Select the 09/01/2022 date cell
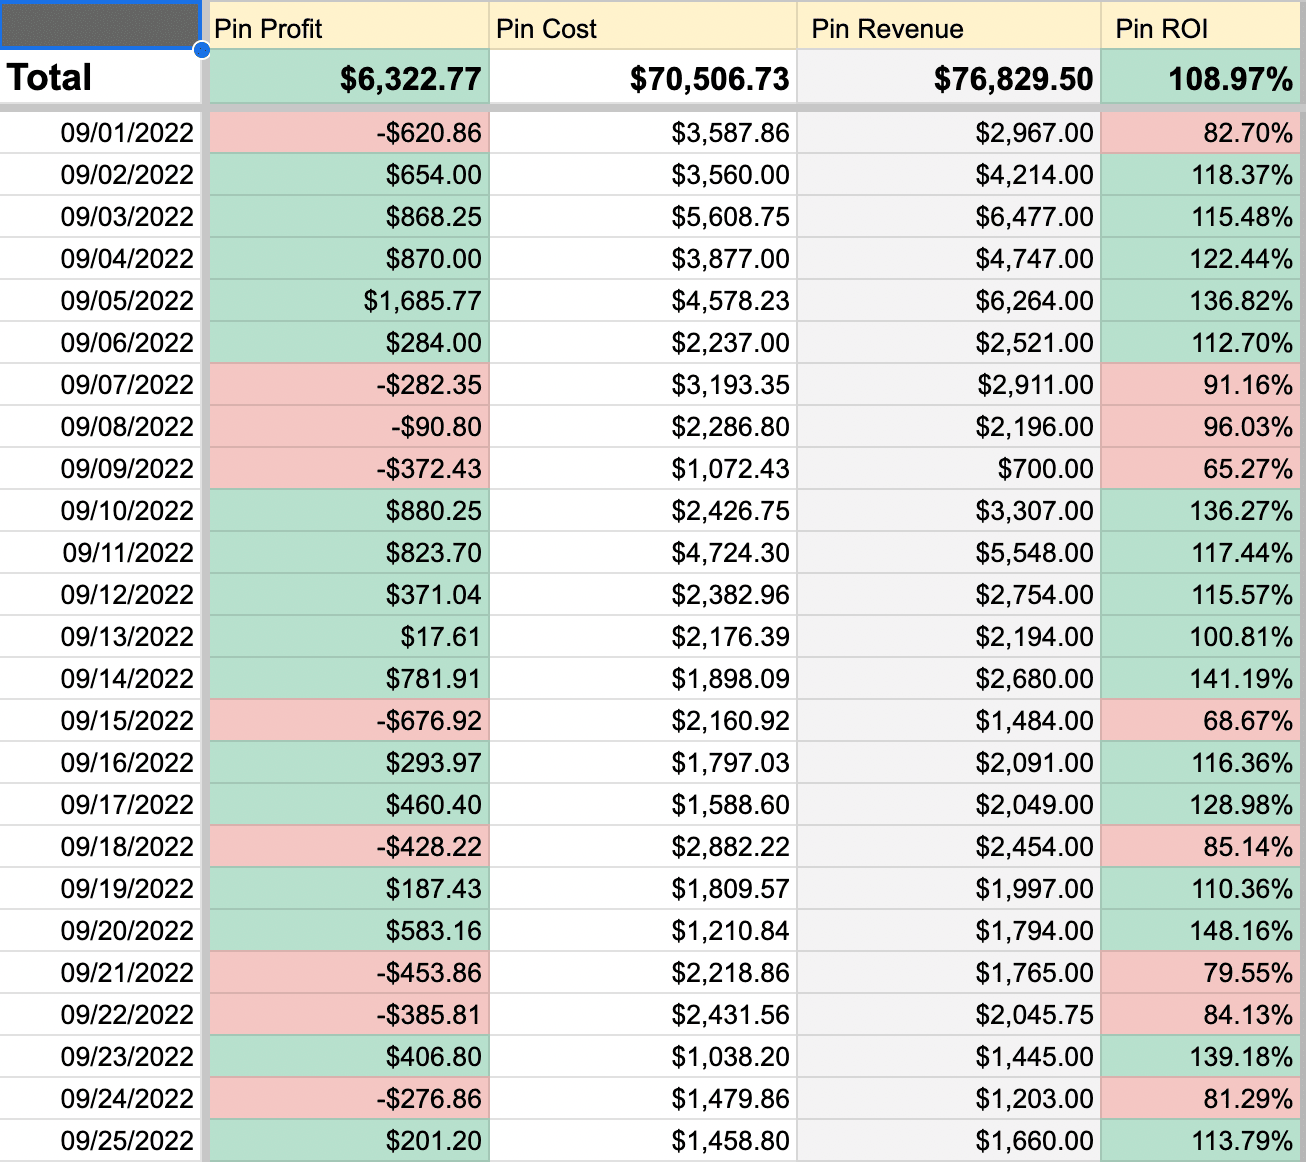 click(100, 133)
